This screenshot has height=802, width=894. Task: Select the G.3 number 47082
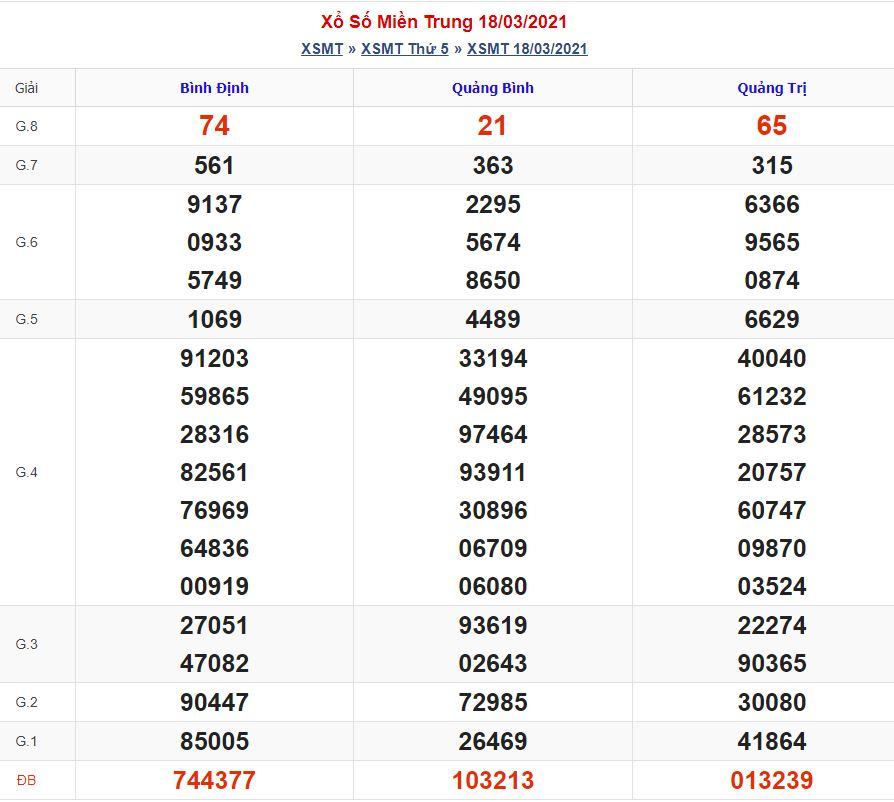[x=214, y=663]
